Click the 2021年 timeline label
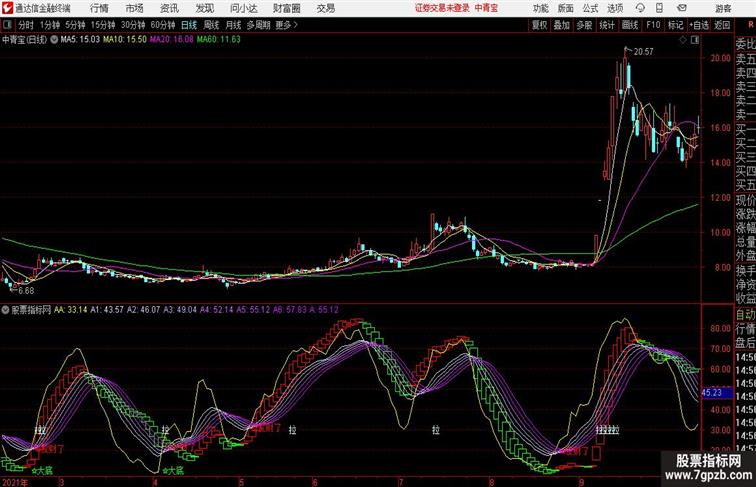Screen dimensions: 756x487 tap(14, 482)
